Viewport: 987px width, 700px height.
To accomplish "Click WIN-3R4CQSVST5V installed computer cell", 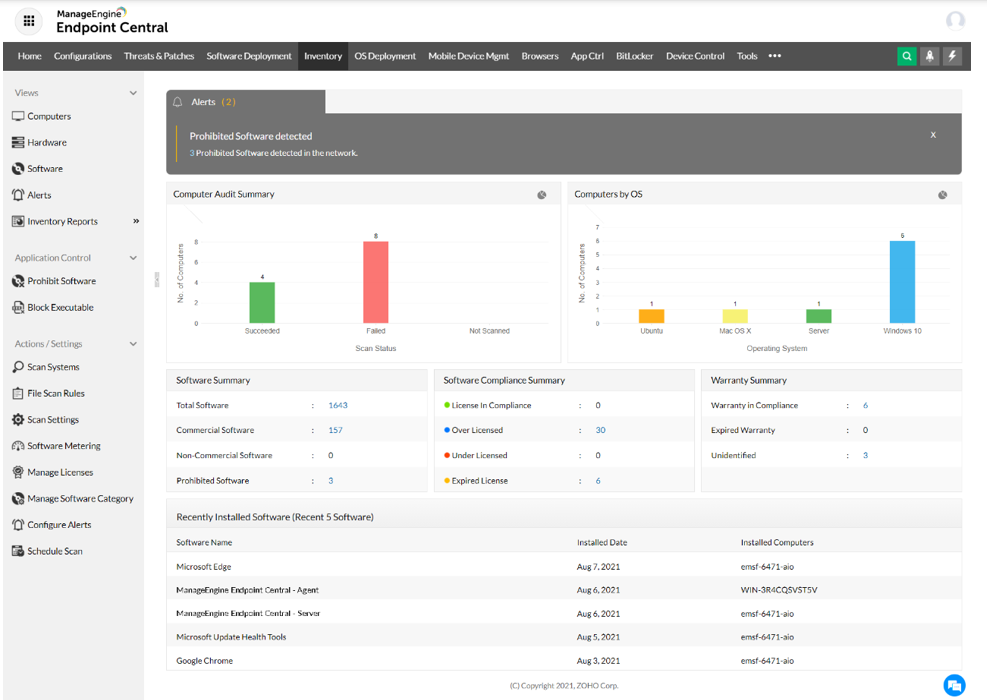I will pos(779,590).
